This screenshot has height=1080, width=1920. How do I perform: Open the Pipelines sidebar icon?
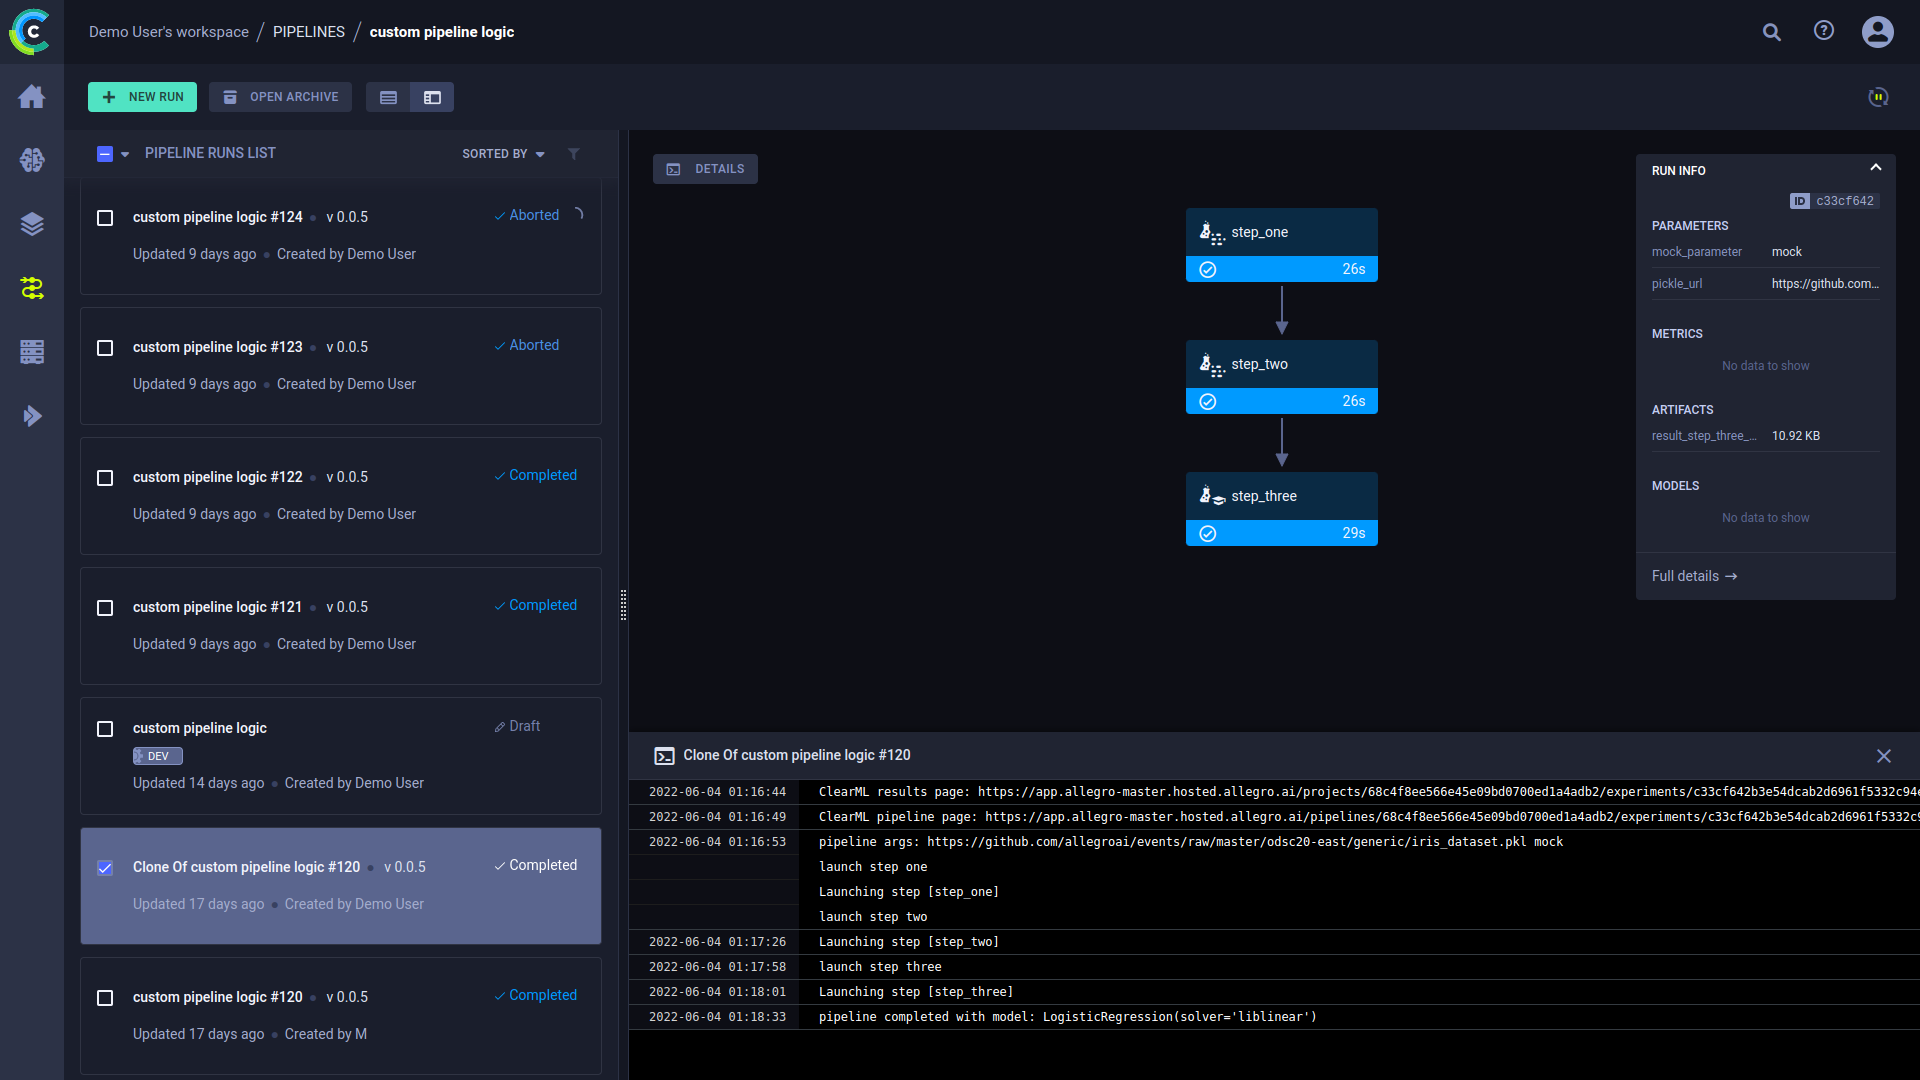(32, 288)
